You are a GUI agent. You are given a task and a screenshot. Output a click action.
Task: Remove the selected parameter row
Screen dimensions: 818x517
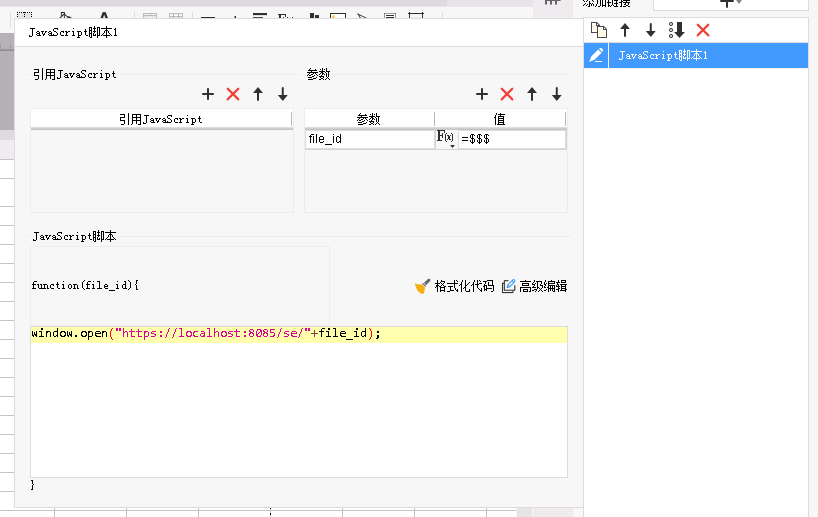pyautogui.click(x=507, y=94)
